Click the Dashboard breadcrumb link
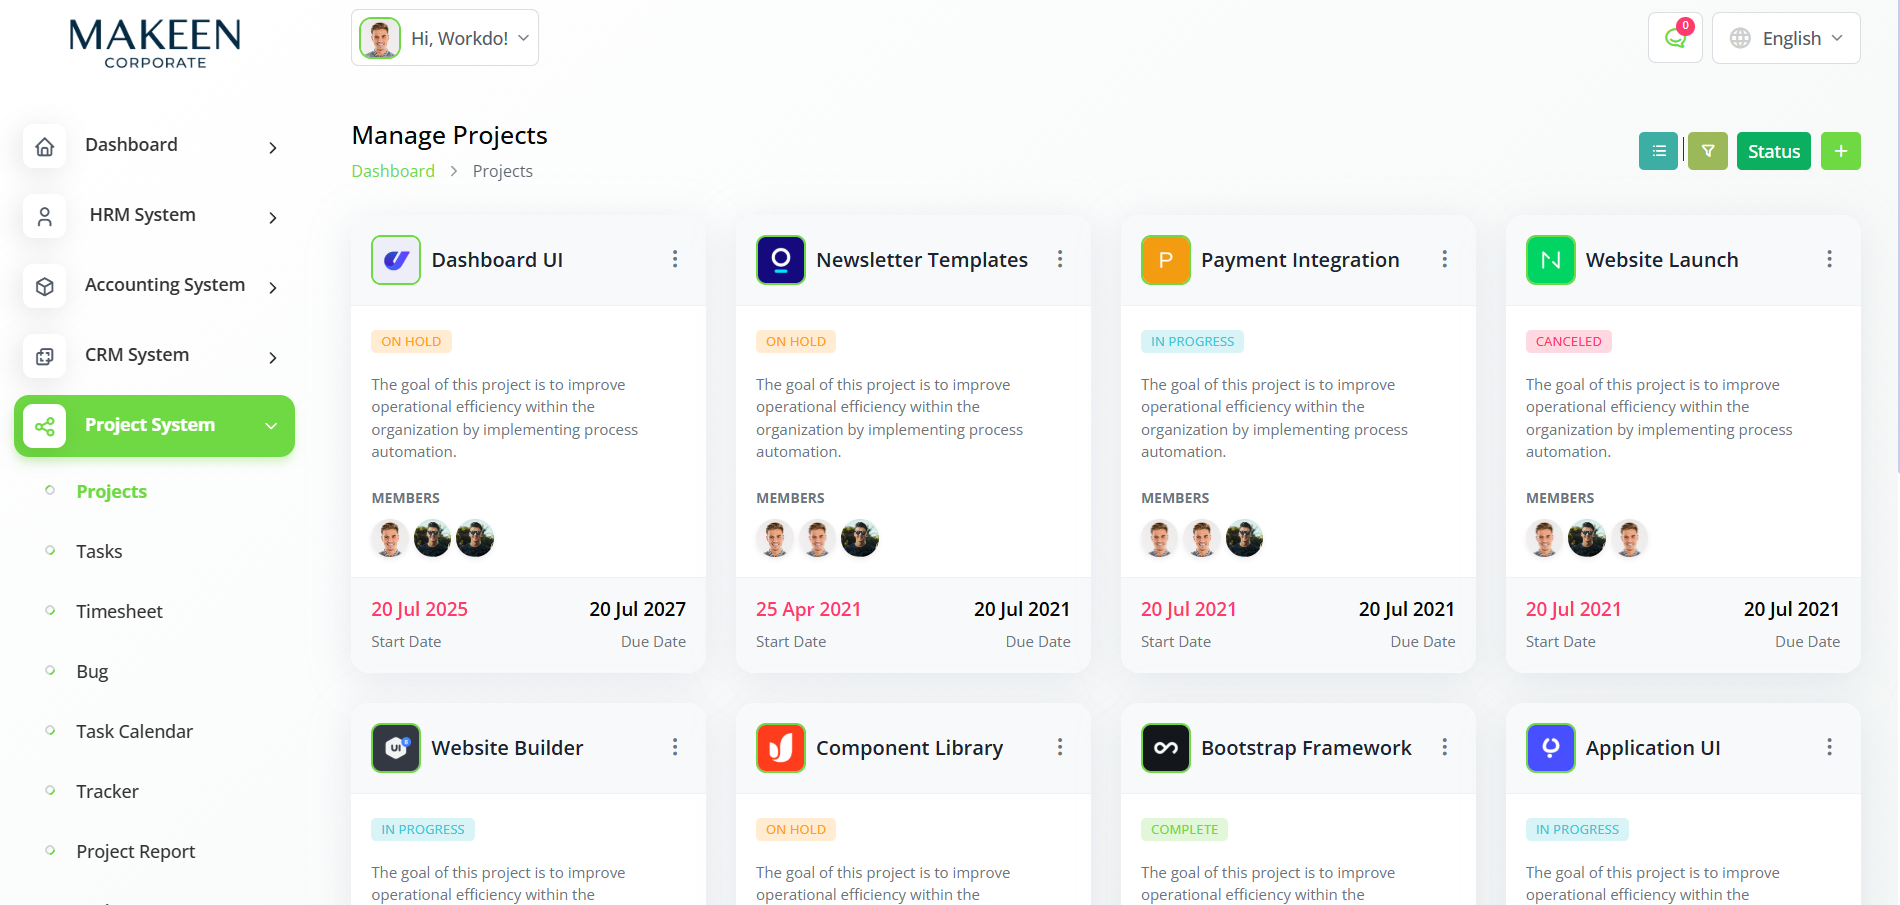Screen dimensions: 1900x905 click(393, 171)
